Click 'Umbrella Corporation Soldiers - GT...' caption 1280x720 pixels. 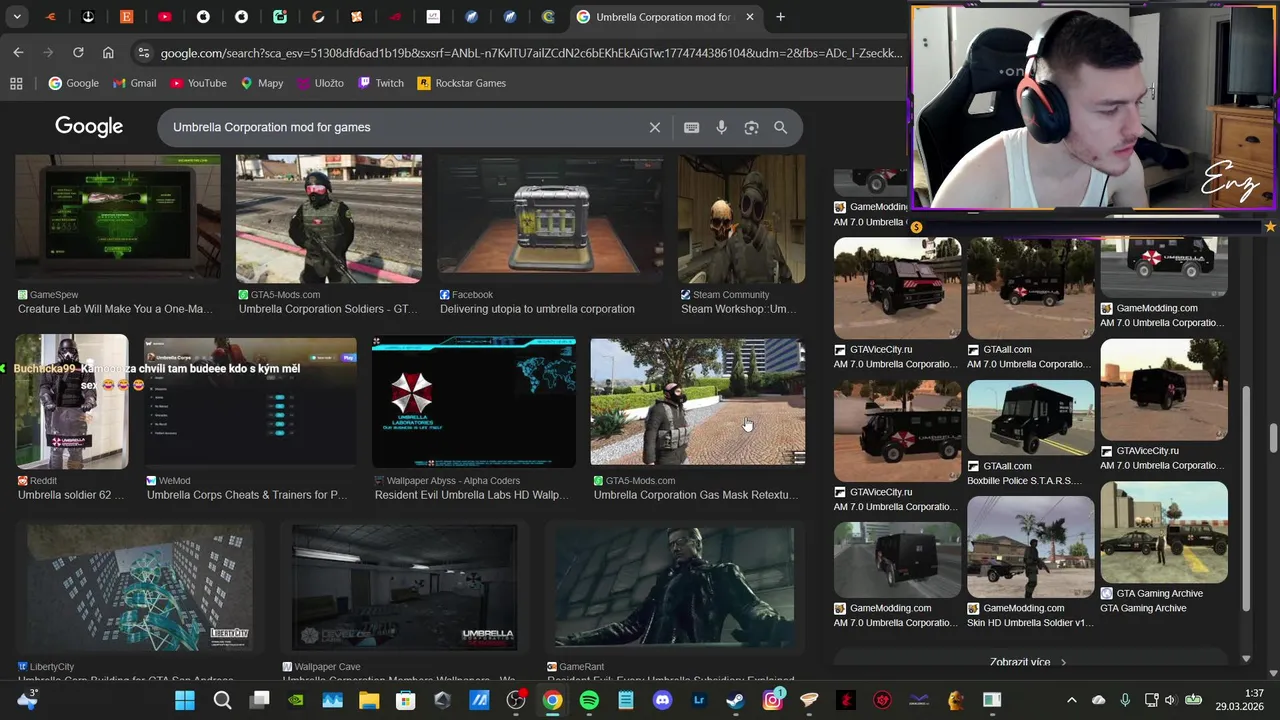[x=328, y=309]
